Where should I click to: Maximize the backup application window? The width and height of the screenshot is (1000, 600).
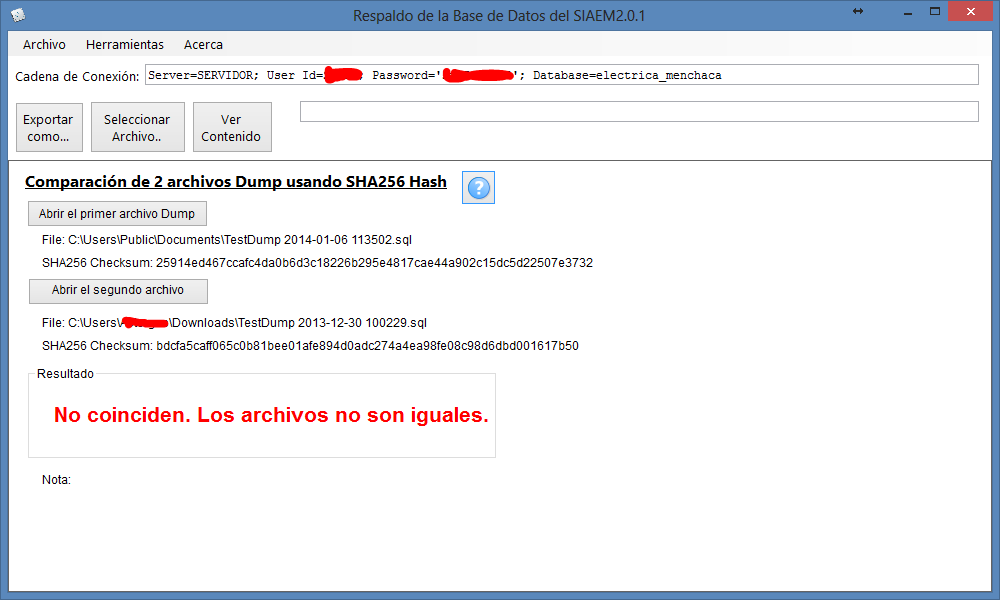[x=934, y=12]
